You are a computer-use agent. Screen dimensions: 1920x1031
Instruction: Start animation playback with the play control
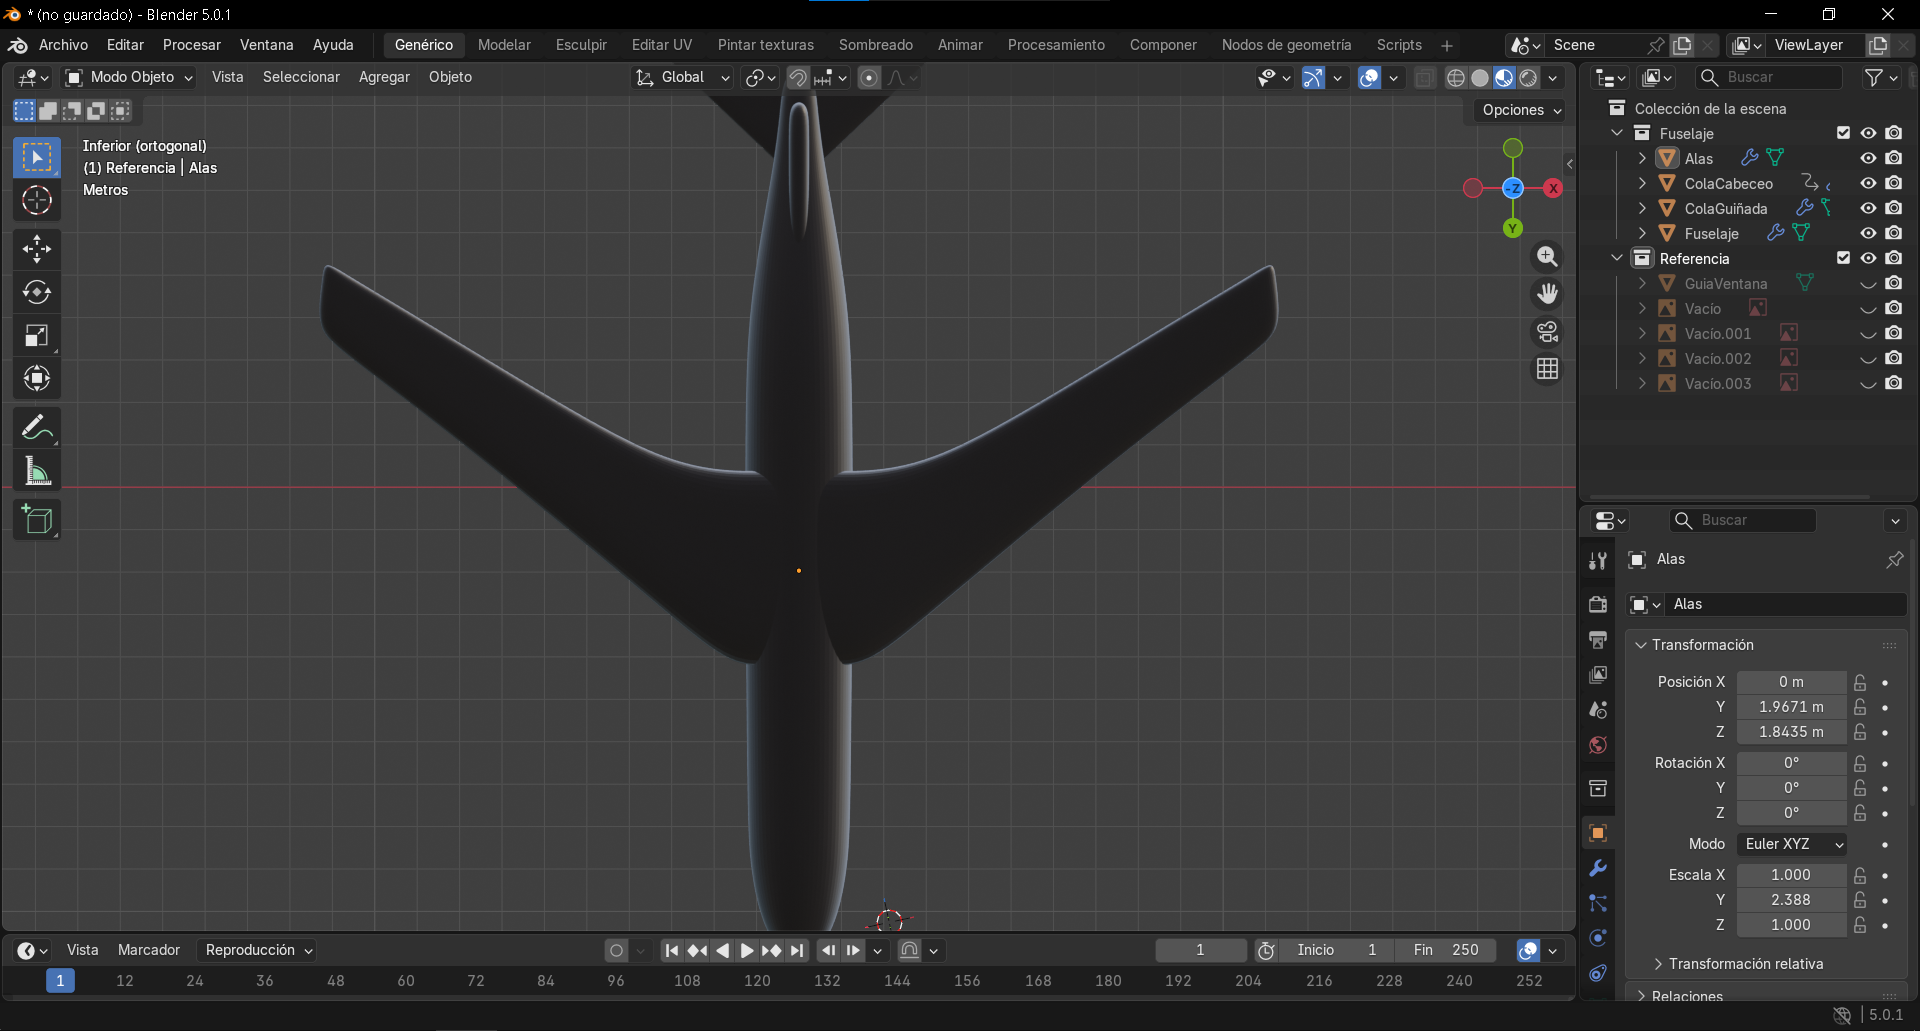click(747, 950)
